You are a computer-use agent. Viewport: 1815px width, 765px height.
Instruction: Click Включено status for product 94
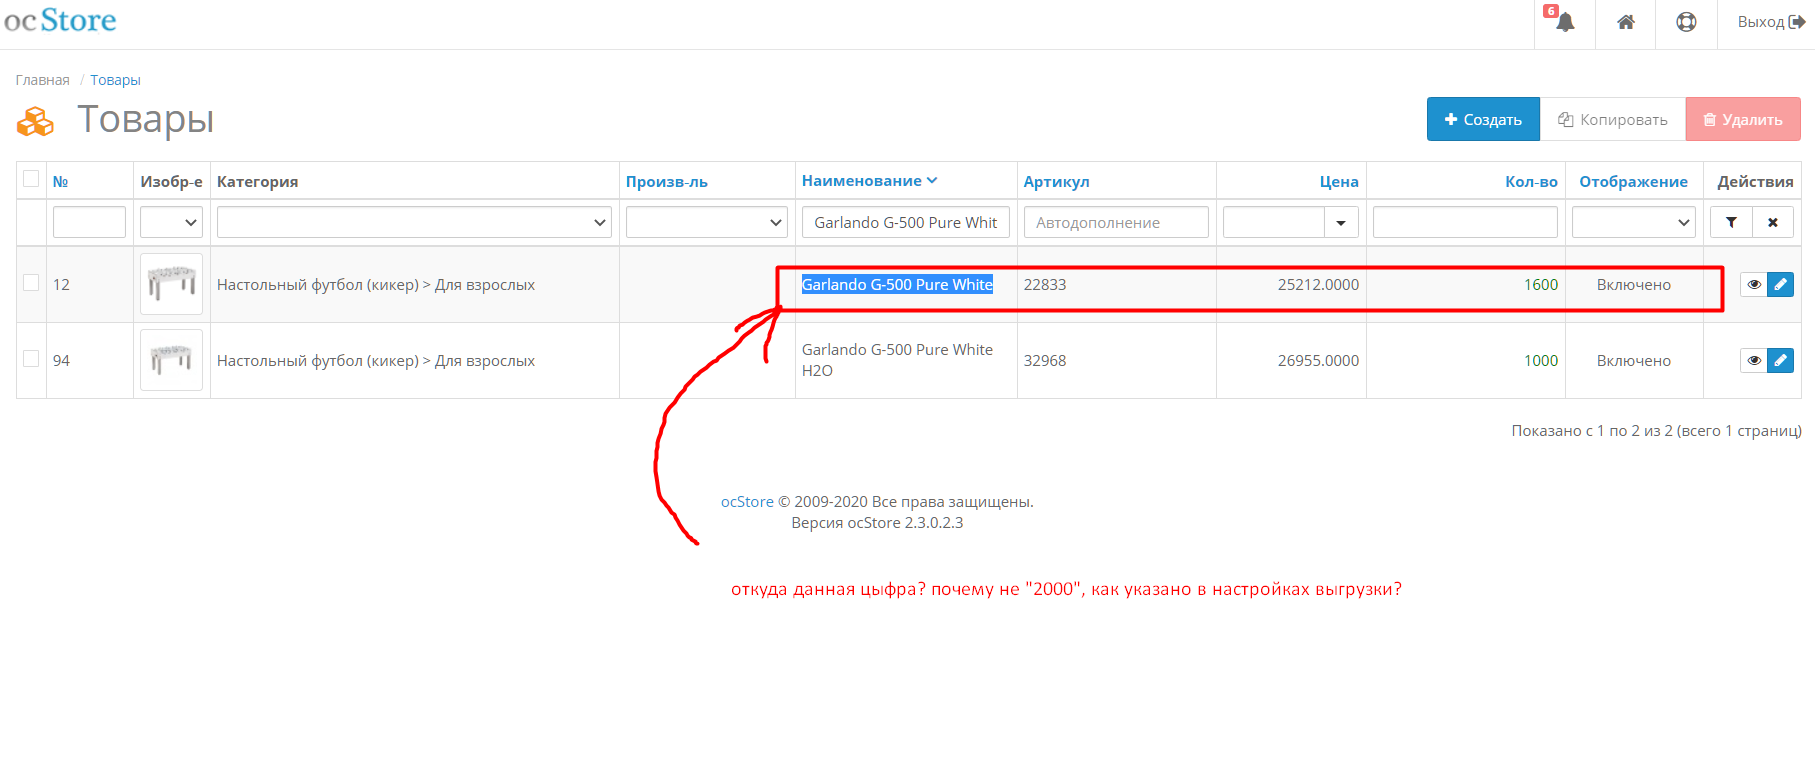click(1634, 360)
